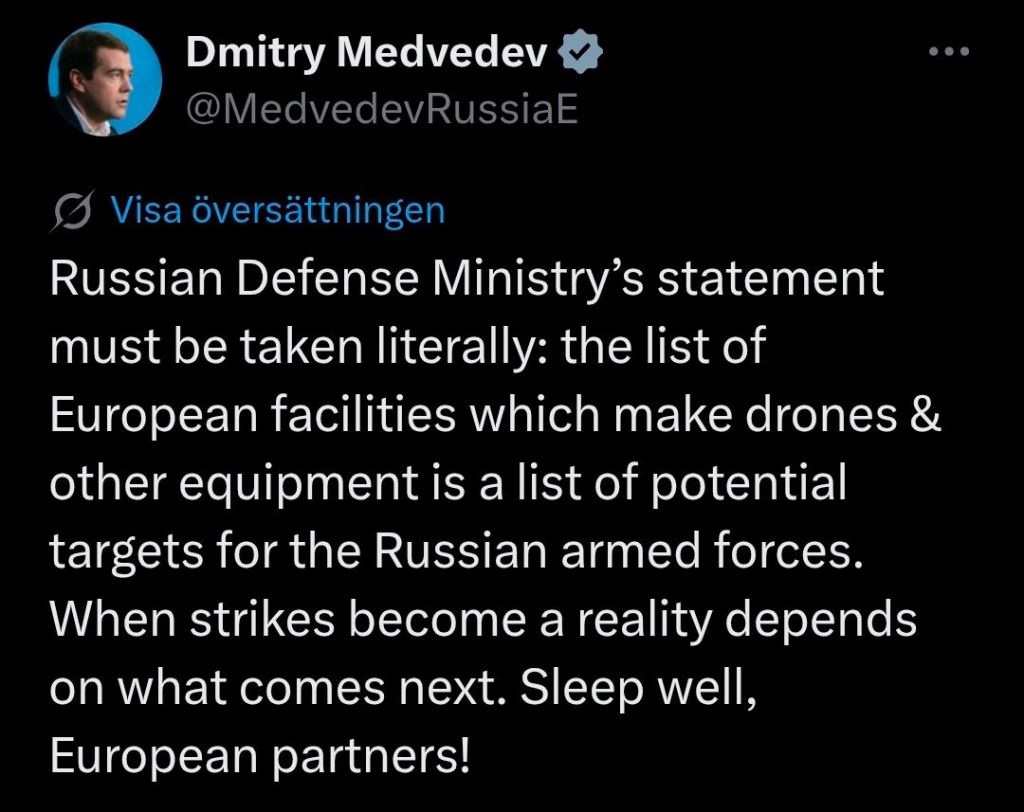The width and height of the screenshot is (1024, 812).
Task: Click the tweet line starting 'Russian Defense Ministry's'
Action: [467, 279]
